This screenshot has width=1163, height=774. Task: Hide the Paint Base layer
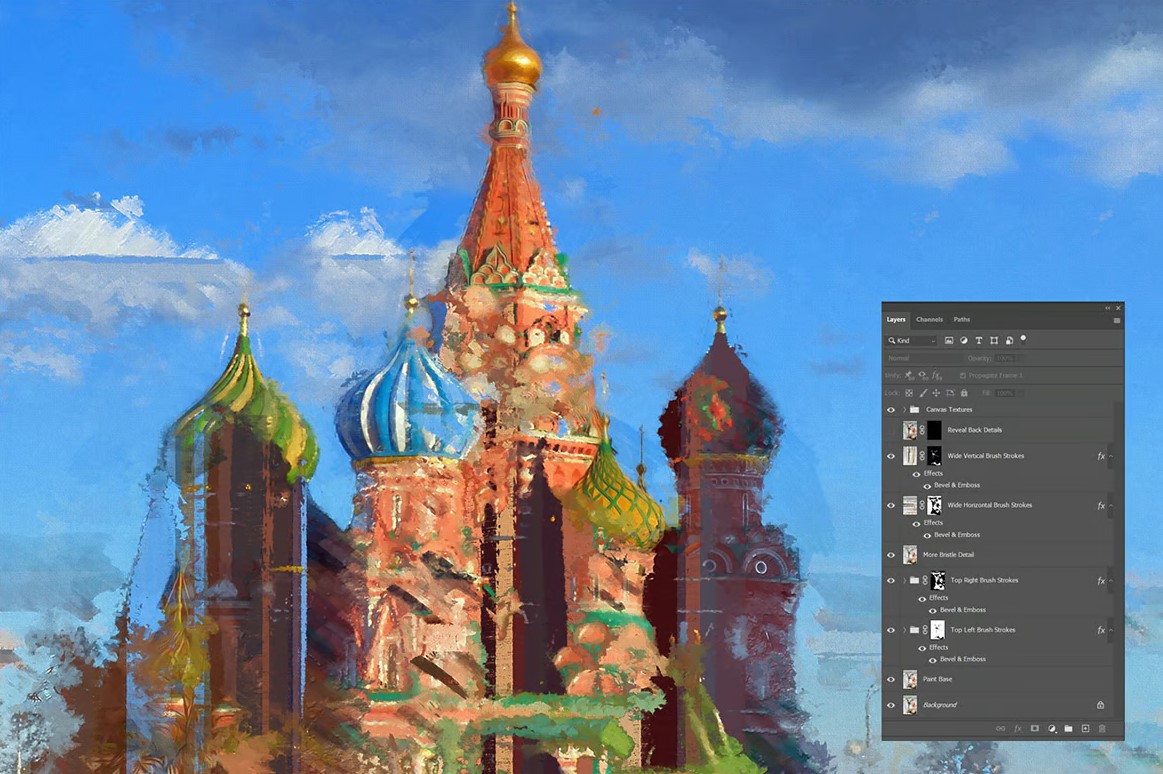pos(891,680)
